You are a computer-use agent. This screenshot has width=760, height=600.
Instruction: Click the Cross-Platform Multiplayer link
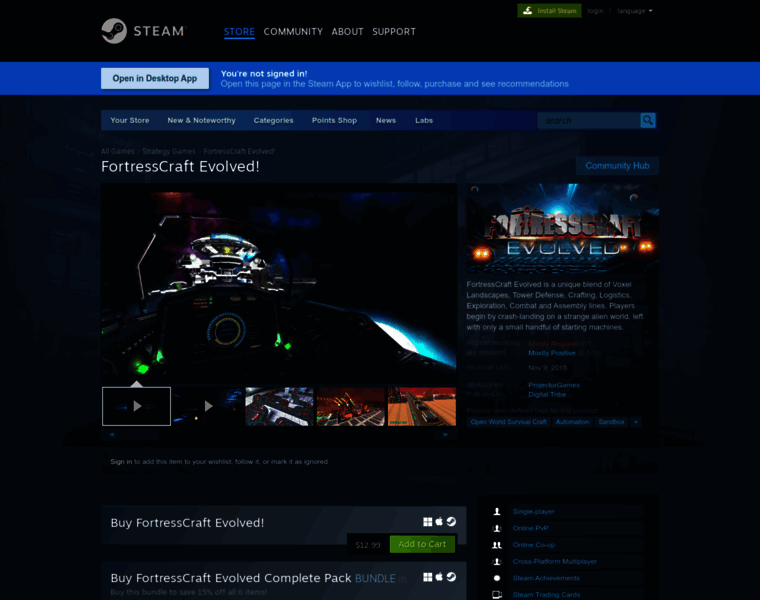point(554,561)
